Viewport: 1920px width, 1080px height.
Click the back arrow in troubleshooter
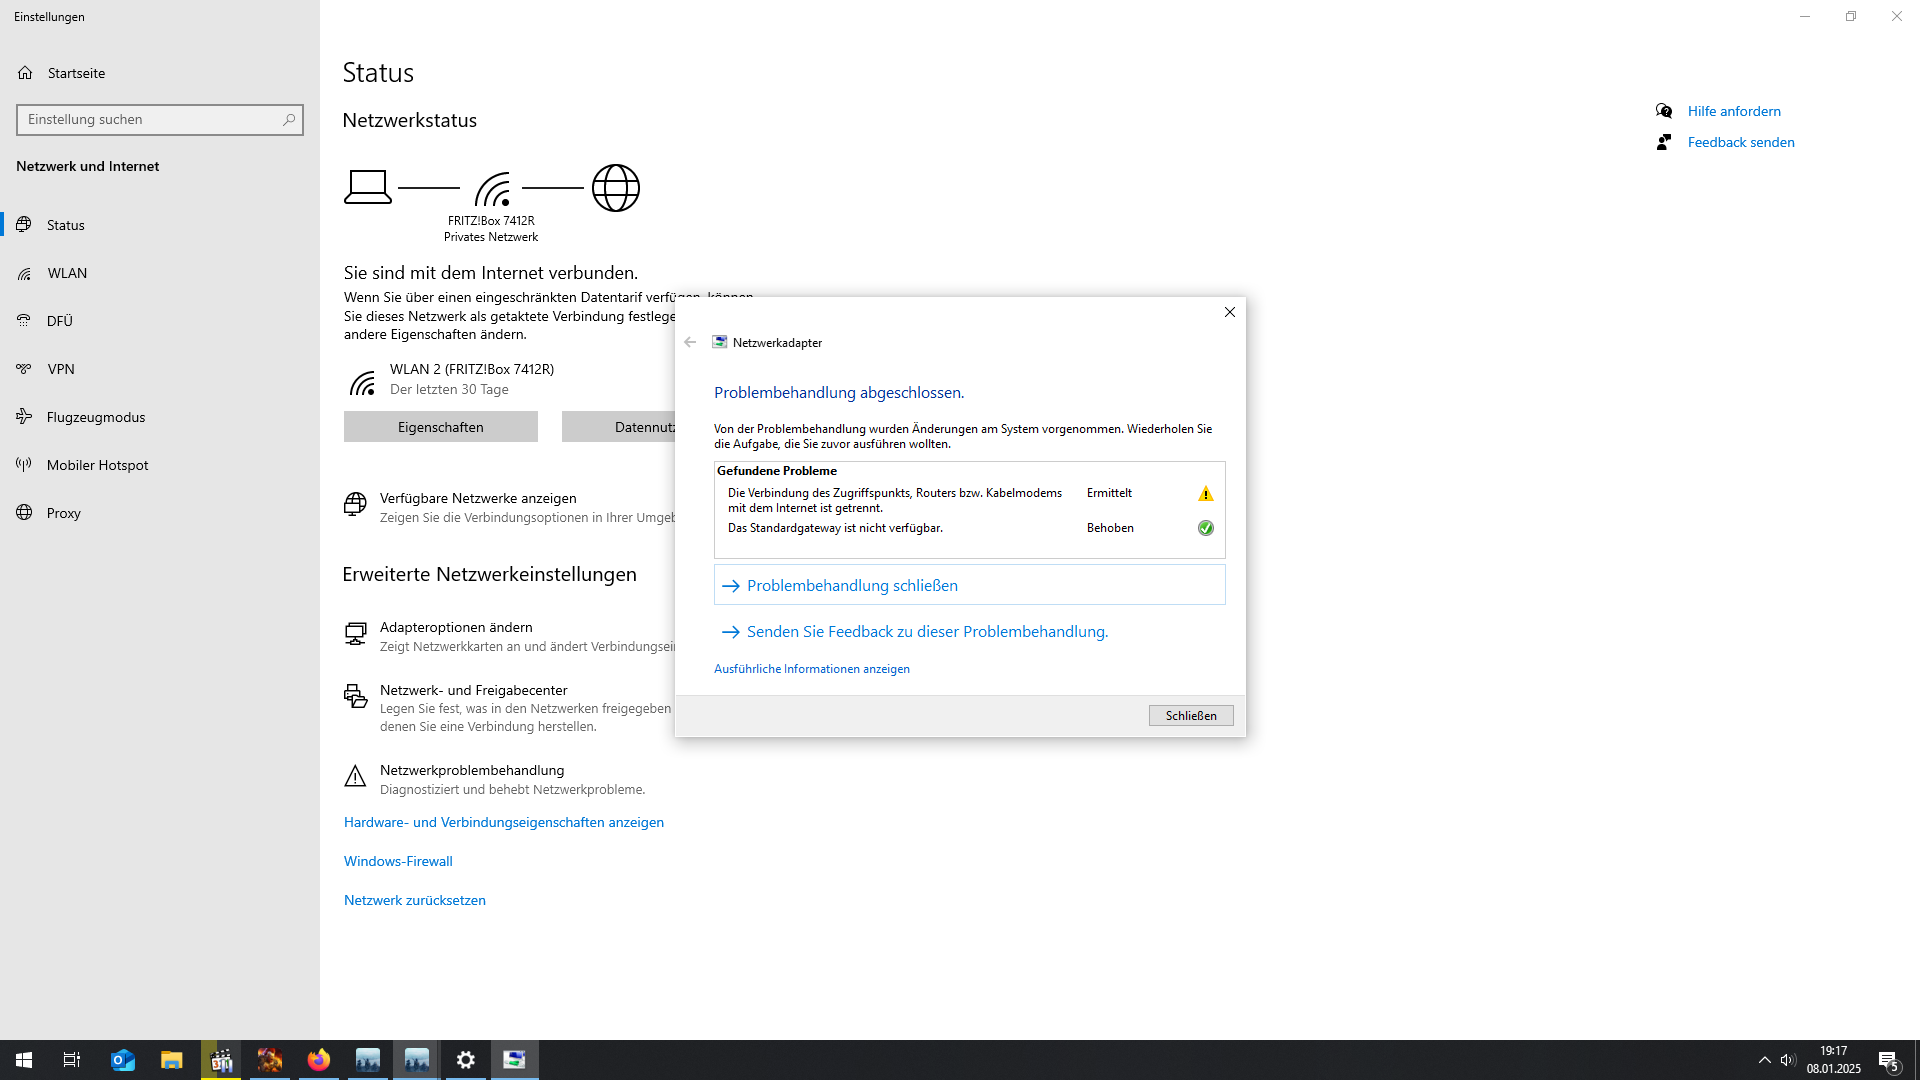pos(690,342)
